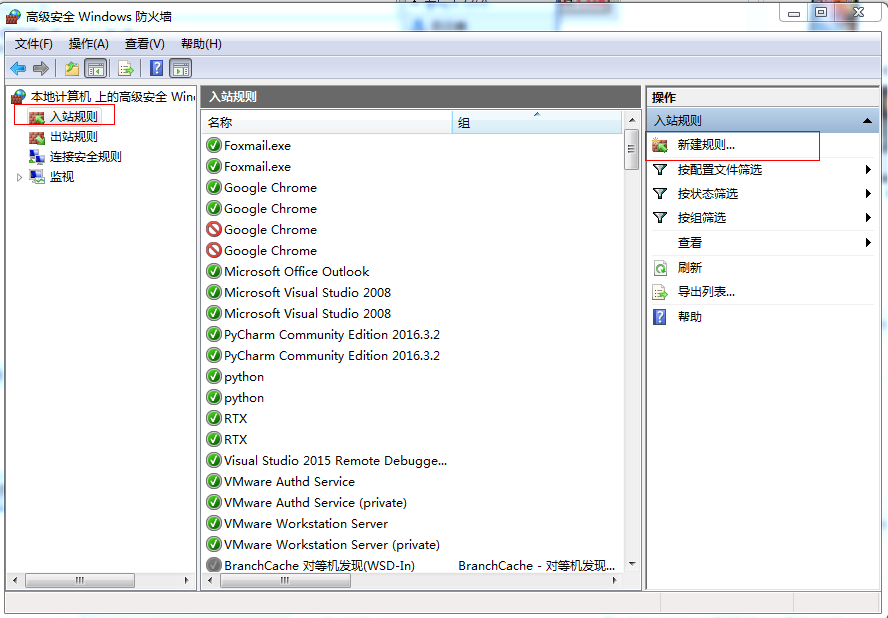The image size is (888, 618).
Task: Click the BranchCache group cell text
Action: (536, 565)
